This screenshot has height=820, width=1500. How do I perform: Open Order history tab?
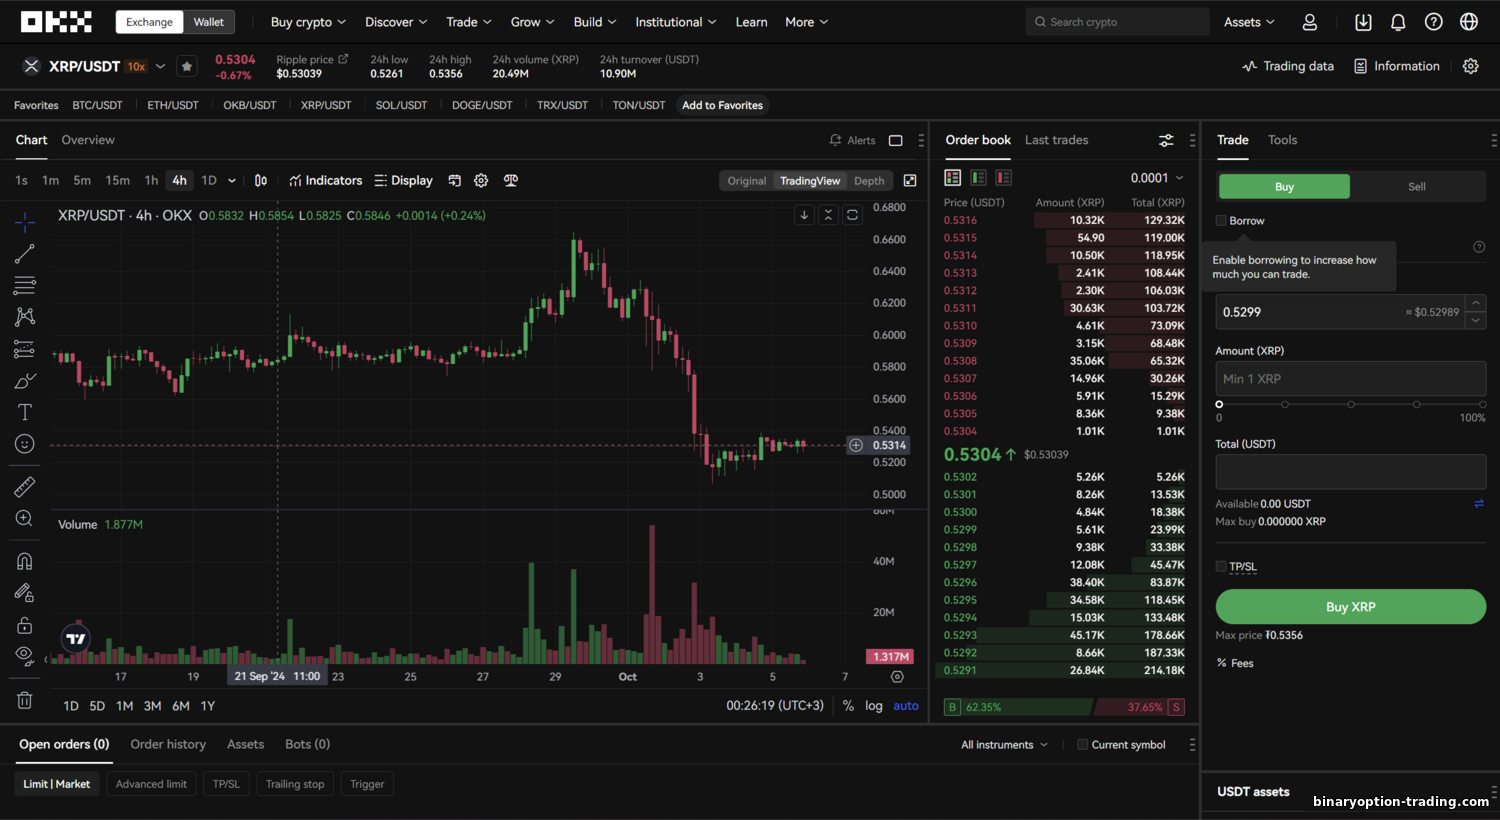coord(168,744)
